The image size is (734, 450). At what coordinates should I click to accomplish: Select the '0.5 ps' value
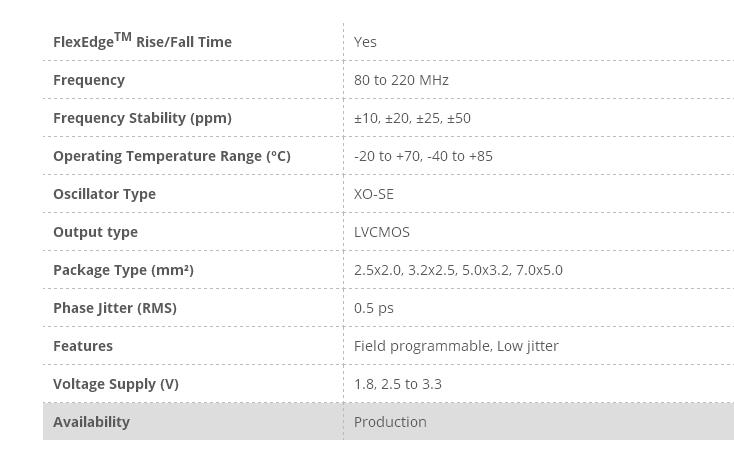coord(374,308)
